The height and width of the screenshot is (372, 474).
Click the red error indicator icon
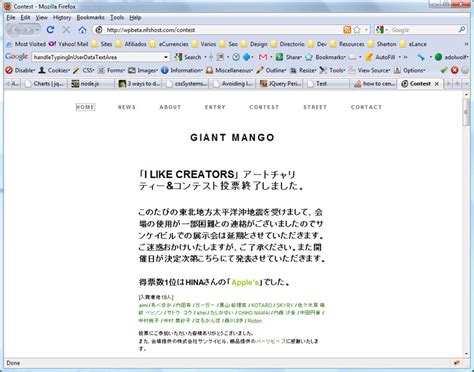click(x=455, y=70)
